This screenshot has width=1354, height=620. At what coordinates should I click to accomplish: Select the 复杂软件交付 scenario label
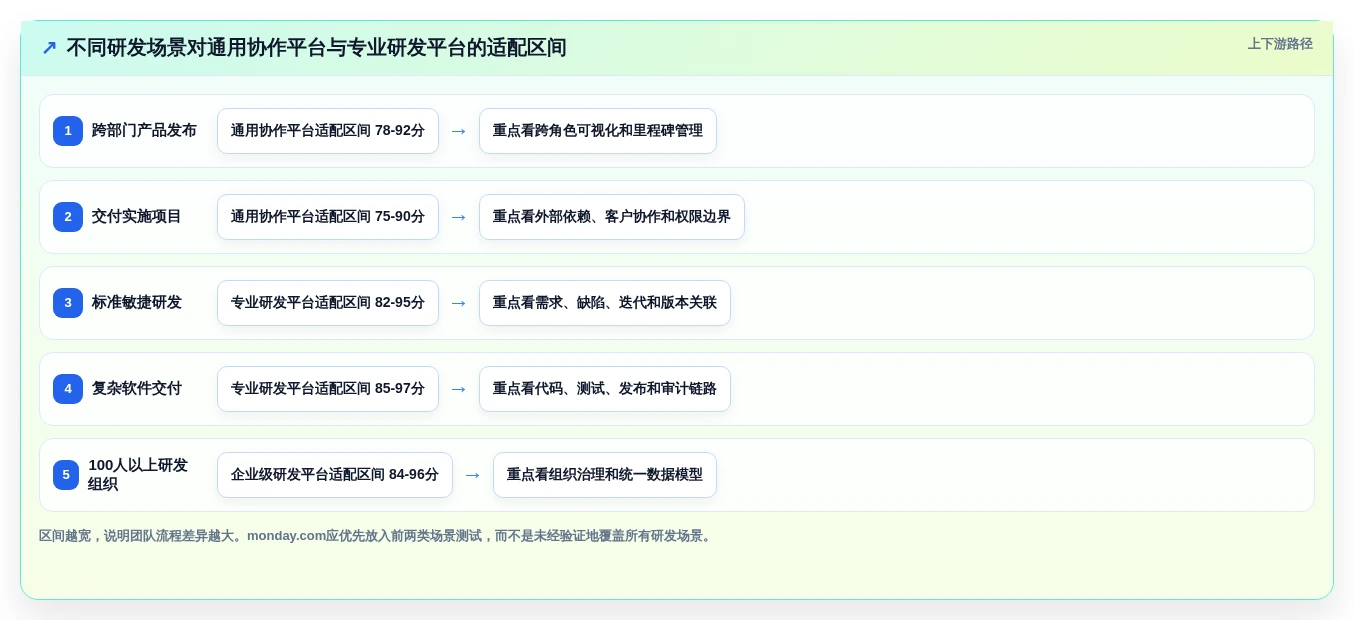pos(137,388)
